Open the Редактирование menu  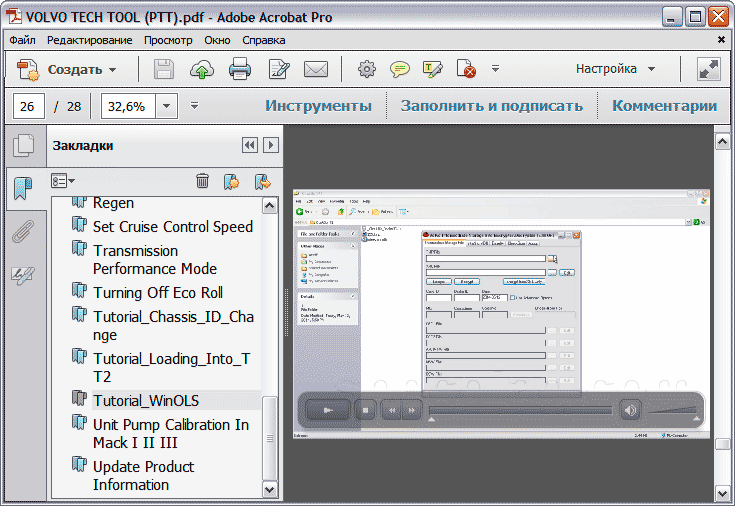click(x=89, y=40)
